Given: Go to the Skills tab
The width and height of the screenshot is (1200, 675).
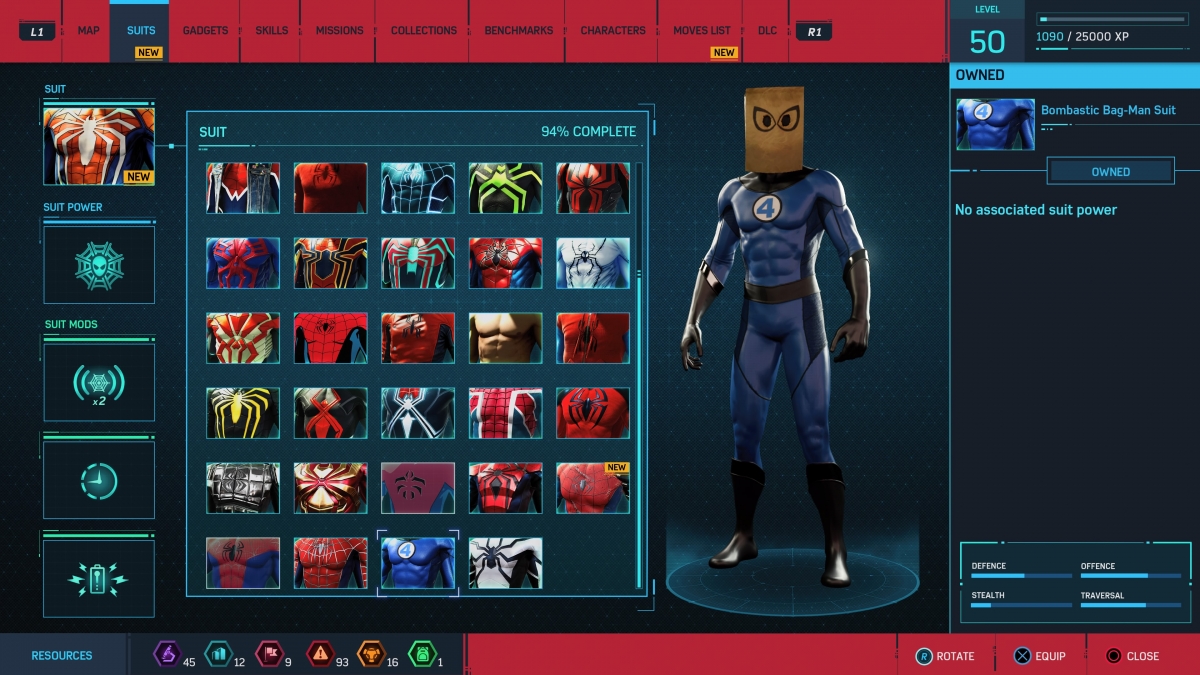Looking at the screenshot, I should [272, 31].
